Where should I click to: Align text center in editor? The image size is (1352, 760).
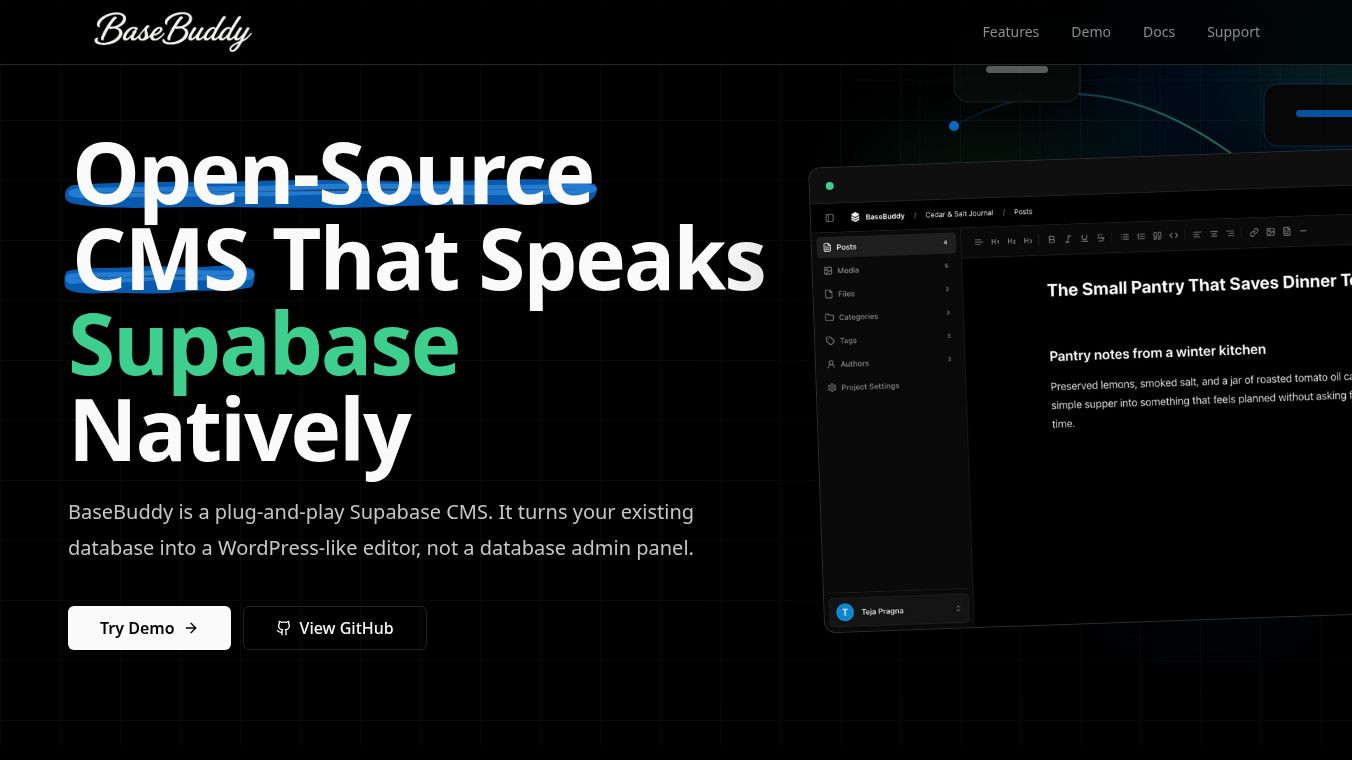point(1214,234)
